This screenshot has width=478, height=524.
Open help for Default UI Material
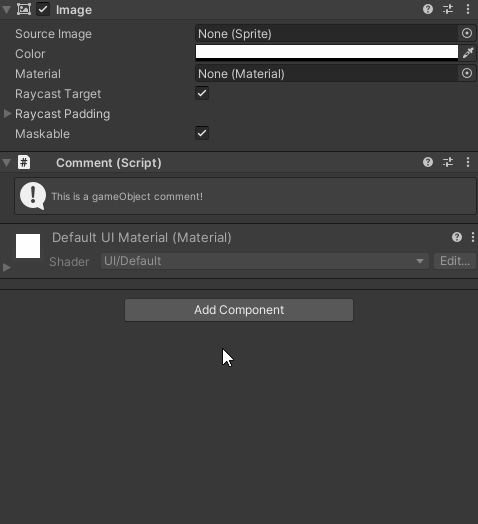pyautogui.click(x=457, y=237)
